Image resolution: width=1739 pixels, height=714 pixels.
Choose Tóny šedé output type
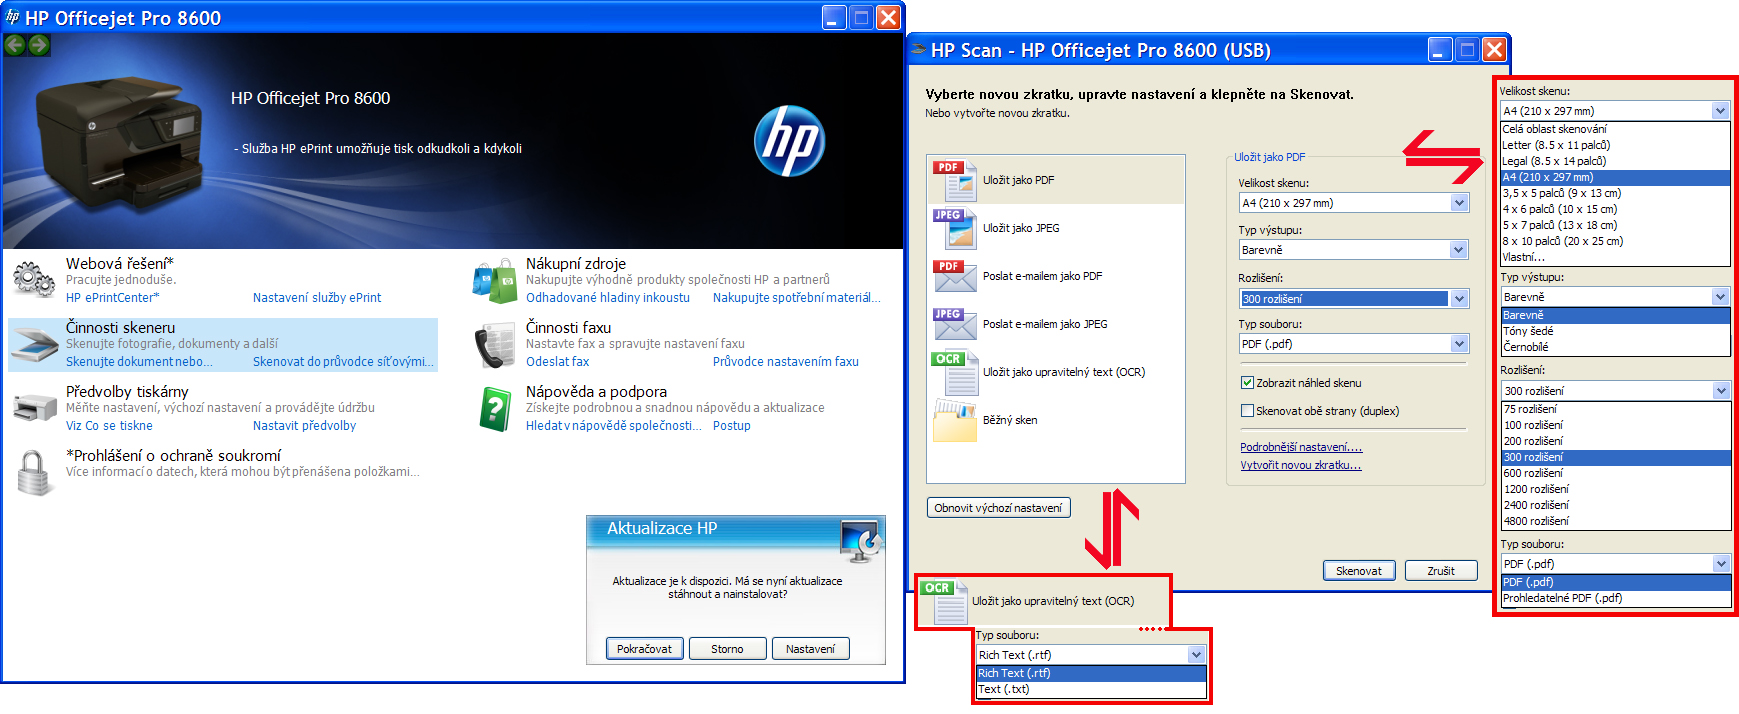point(1615,331)
